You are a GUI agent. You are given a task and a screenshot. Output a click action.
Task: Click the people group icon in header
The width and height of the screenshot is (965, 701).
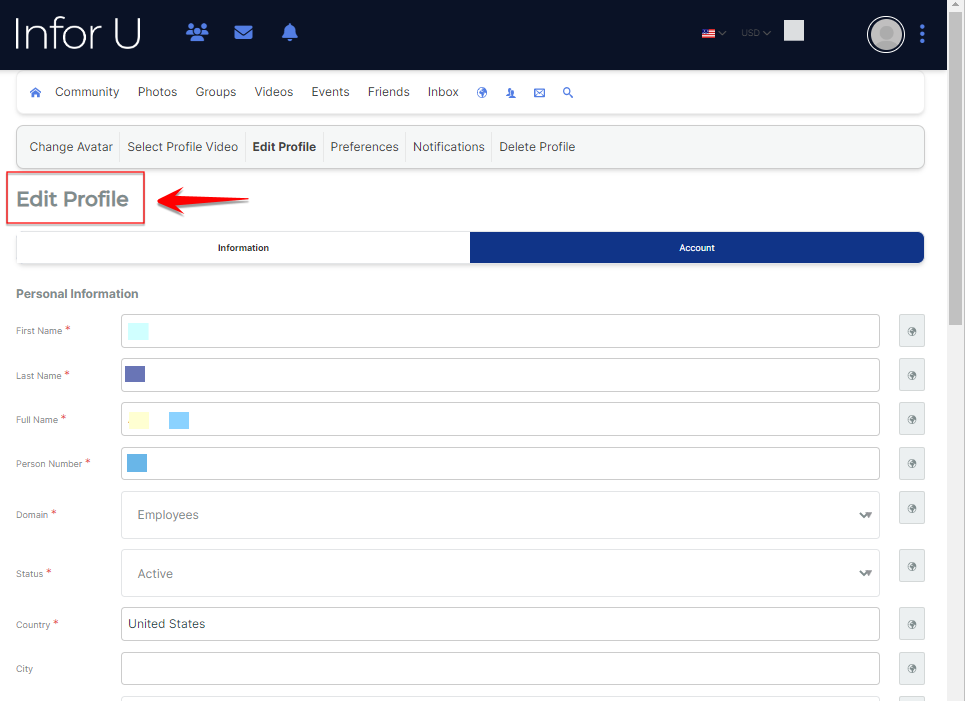point(197,33)
